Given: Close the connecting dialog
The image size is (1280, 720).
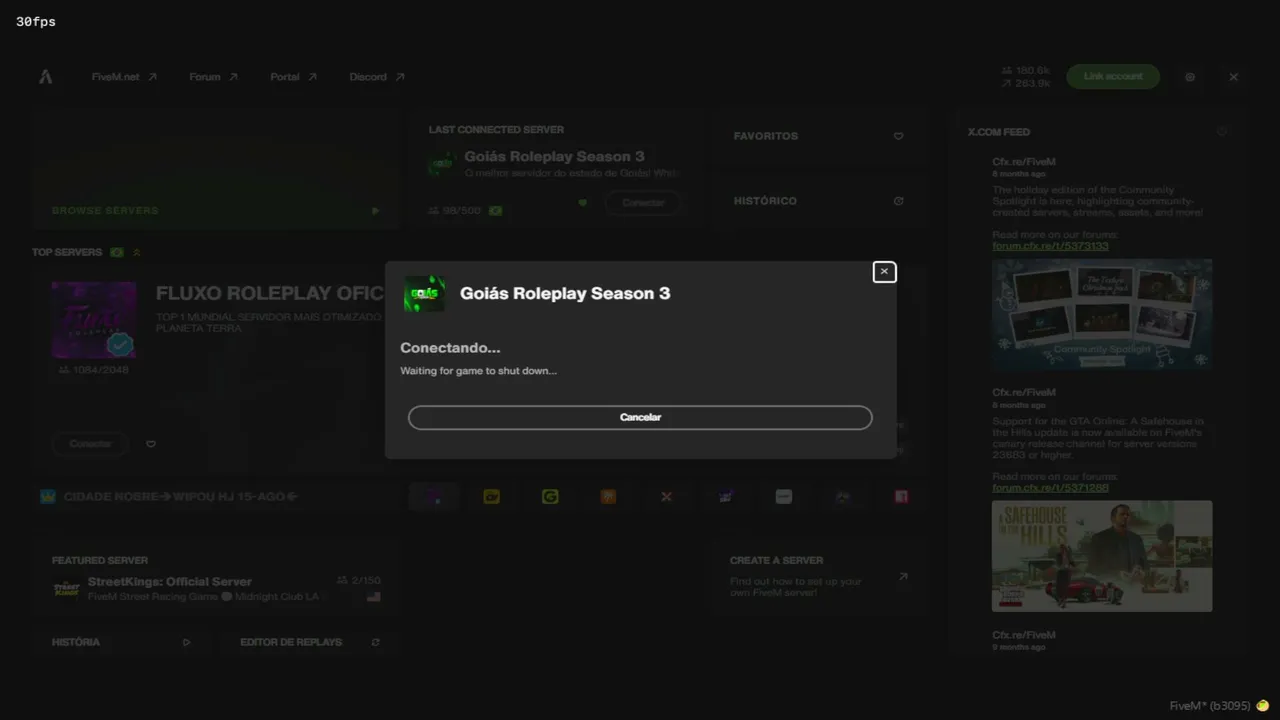Looking at the screenshot, I should pyautogui.click(x=884, y=272).
